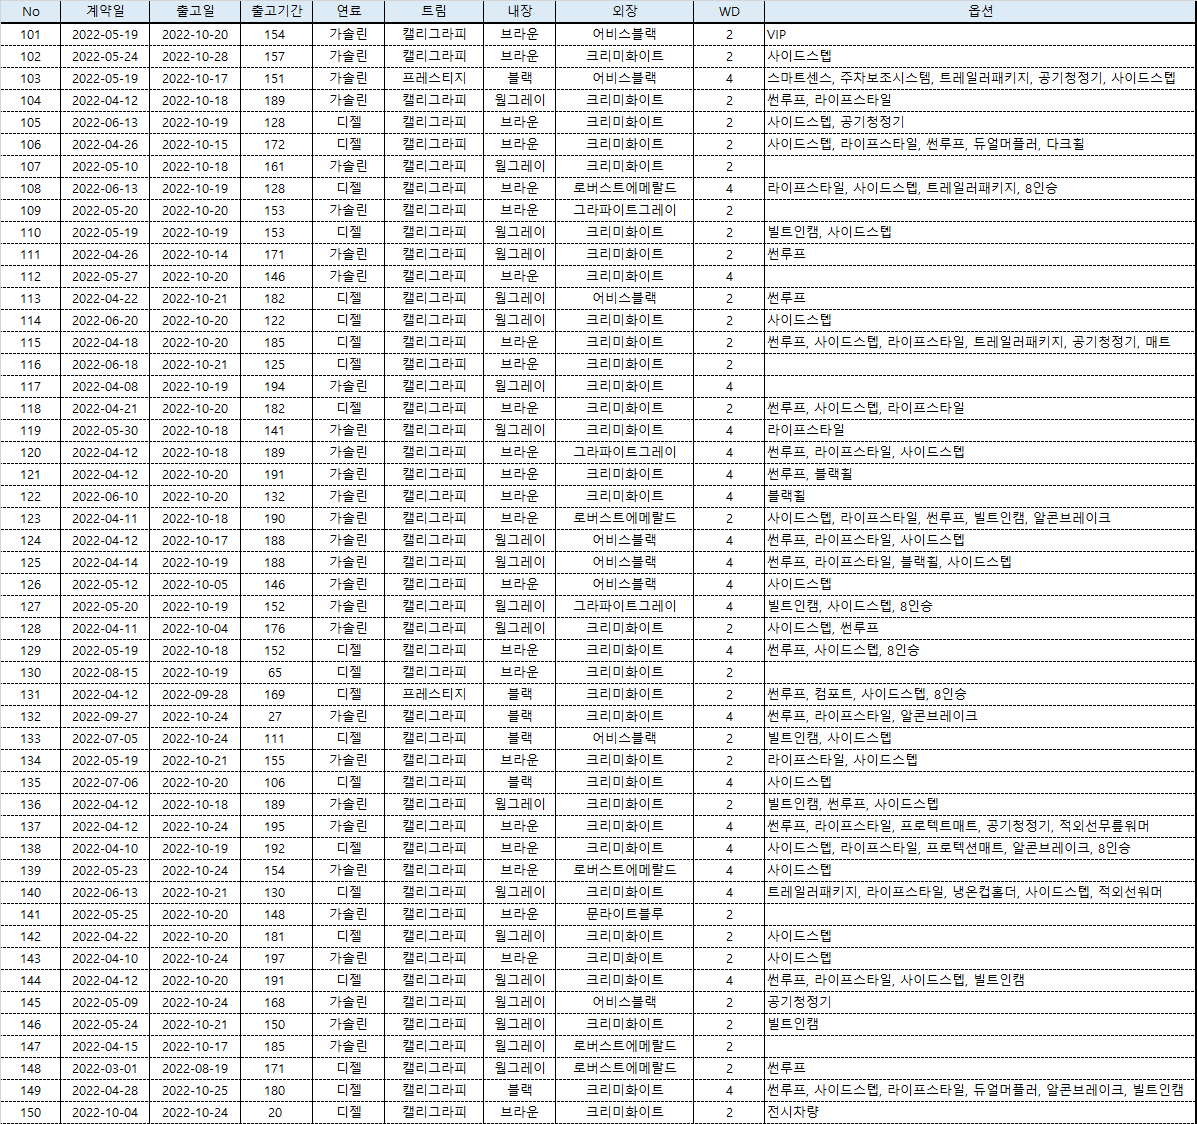Click 빌트인캠 option cell in row 146
The image size is (1197, 1124).
[980, 1025]
